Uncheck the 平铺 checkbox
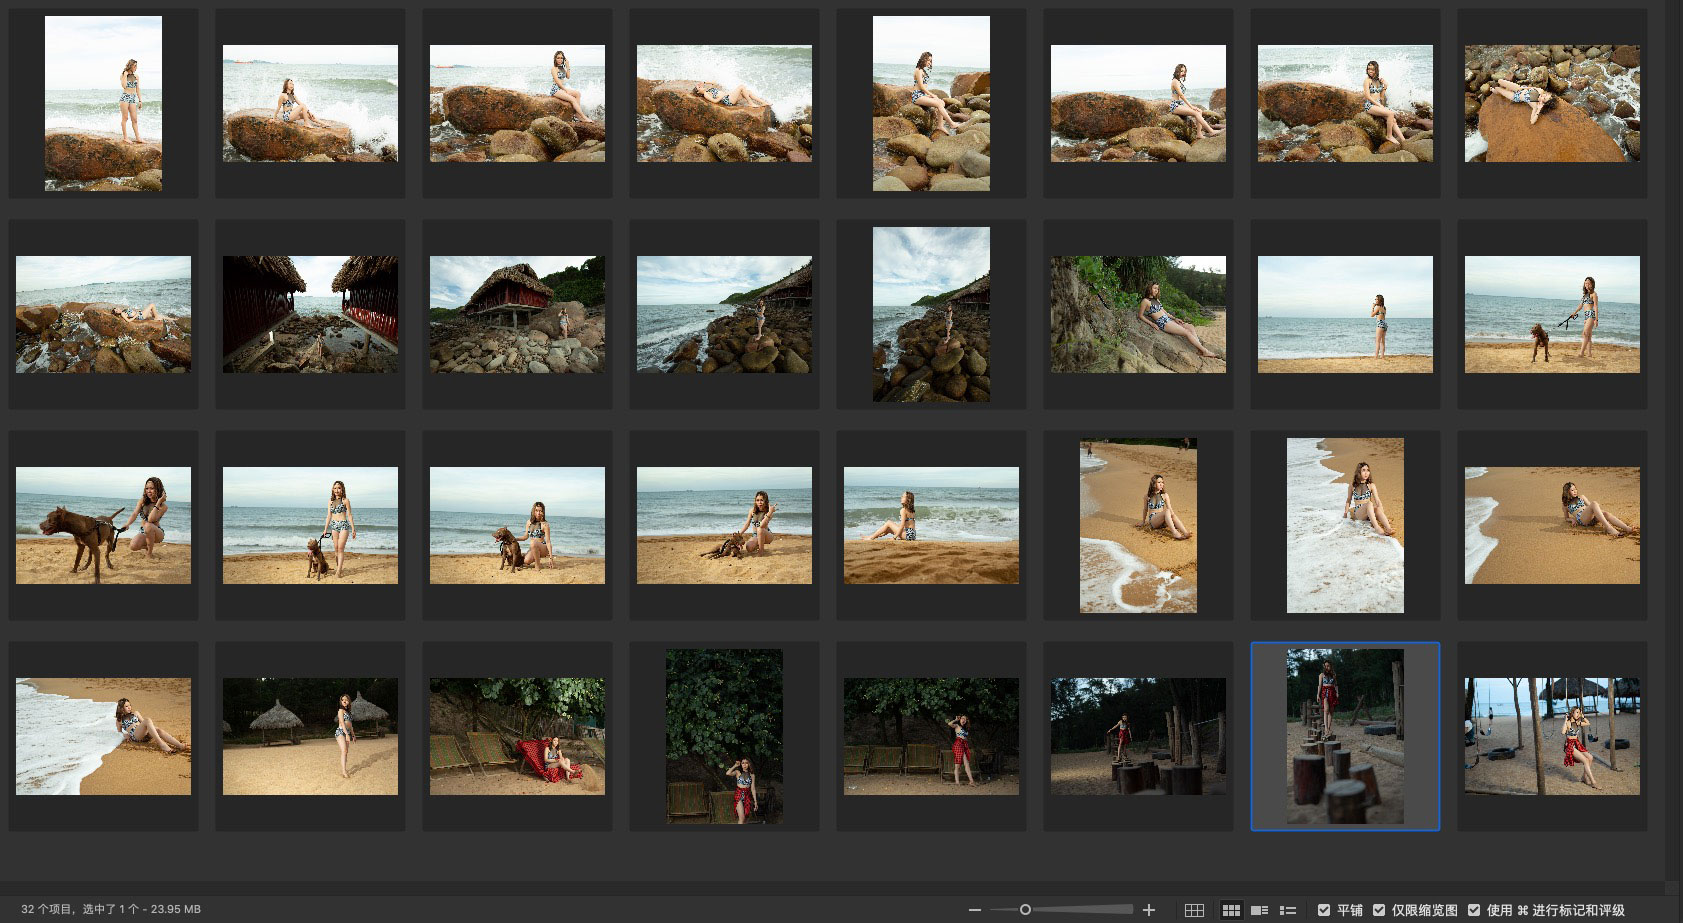 (x=1324, y=910)
